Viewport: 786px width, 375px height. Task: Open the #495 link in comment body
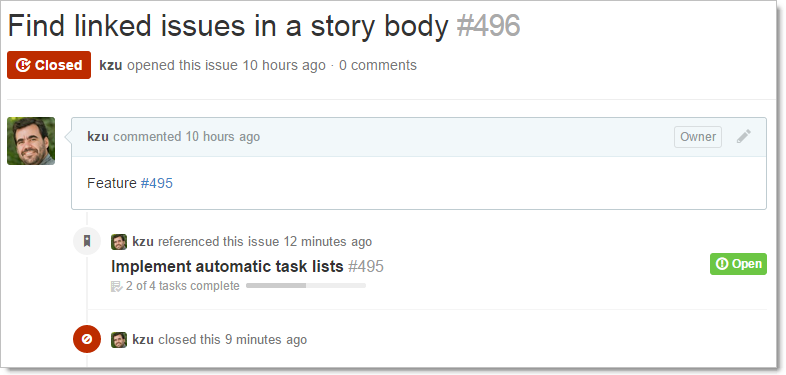click(x=156, y=183)
